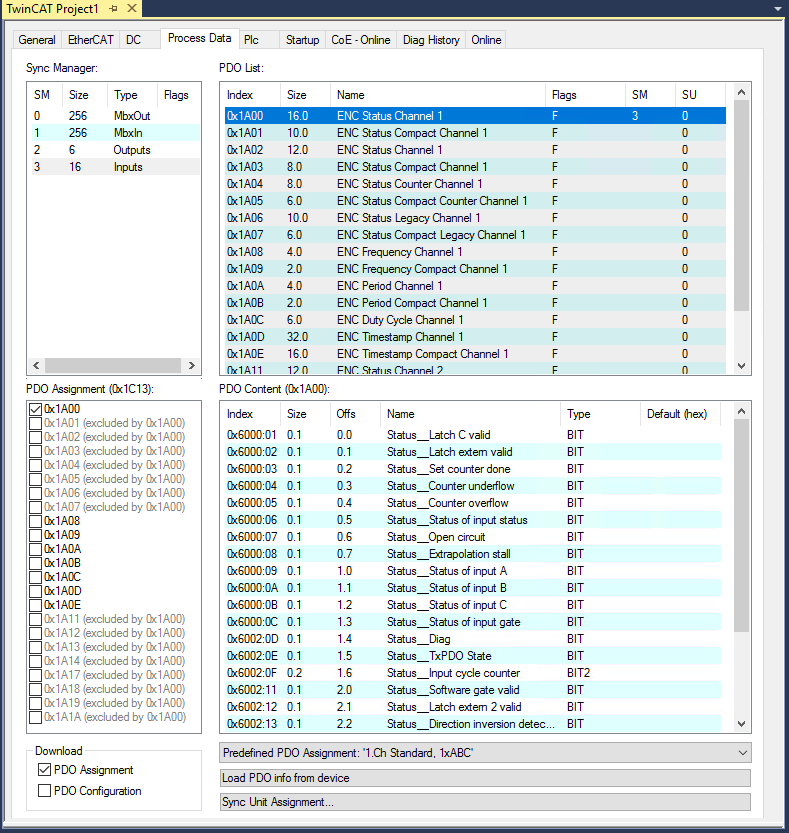Click the disabled 0x1A01 excluded checkbox
Screen dimensions: 789x833
click(x=36, y=423)
